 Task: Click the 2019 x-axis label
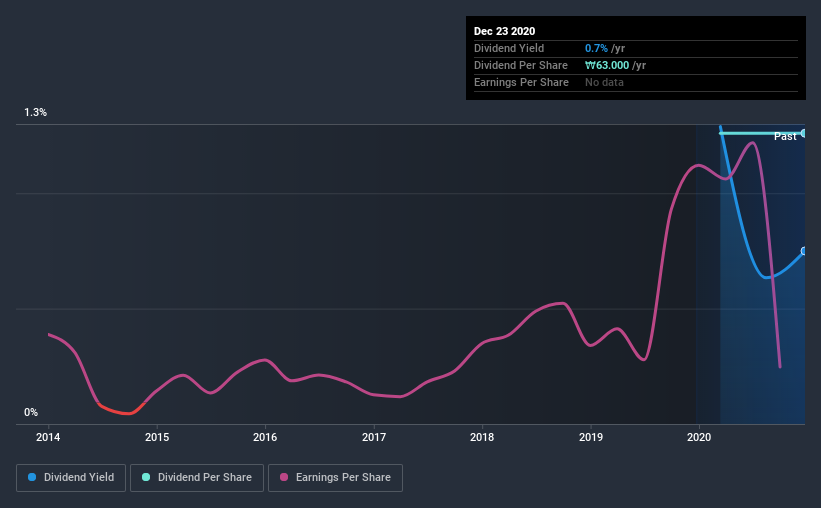click(591, 437)
